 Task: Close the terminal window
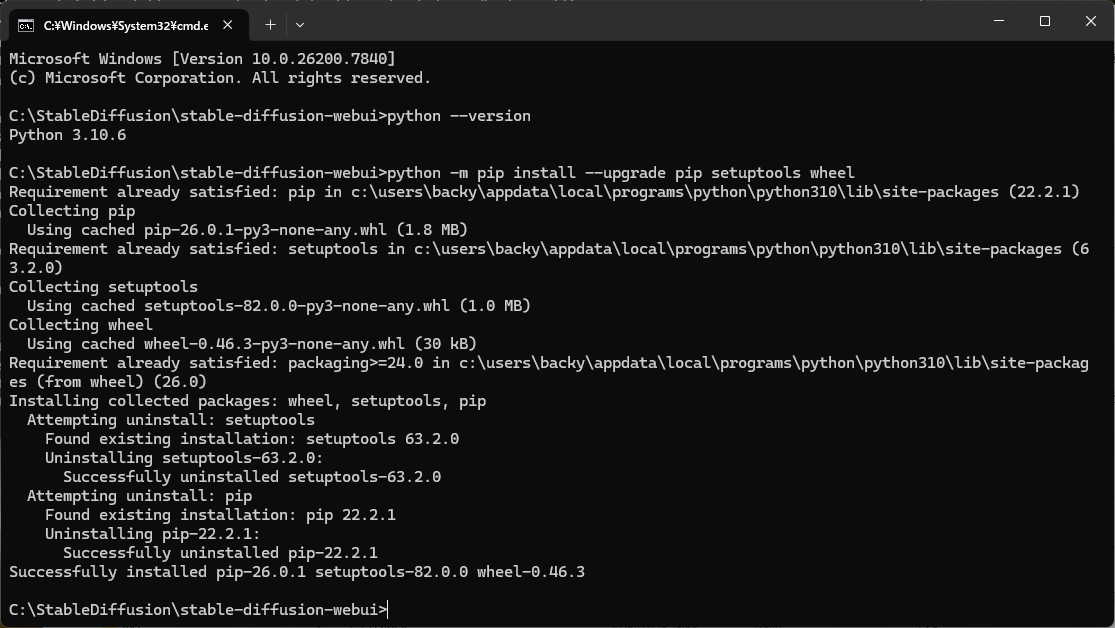coord(1091,21)
